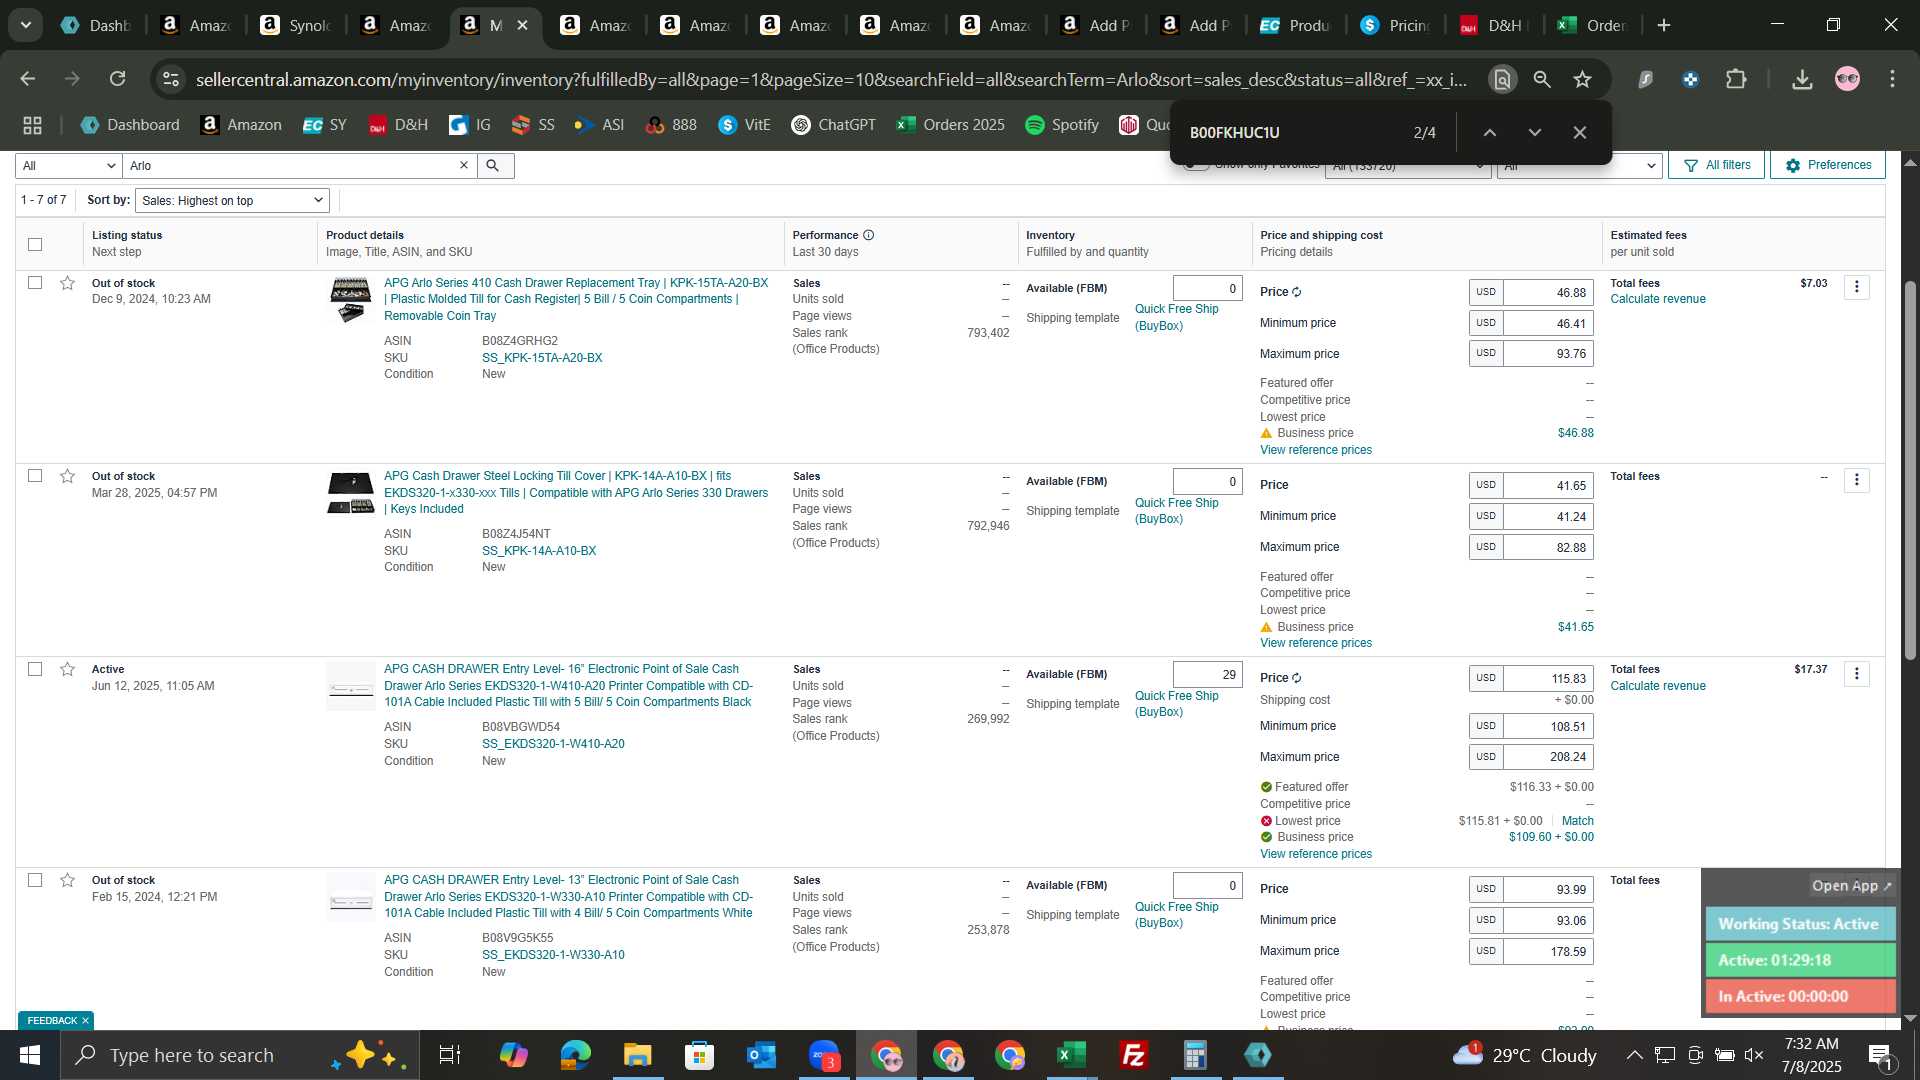
Task: Open the bookmarks apps grid icon
Action: [32, 125]
